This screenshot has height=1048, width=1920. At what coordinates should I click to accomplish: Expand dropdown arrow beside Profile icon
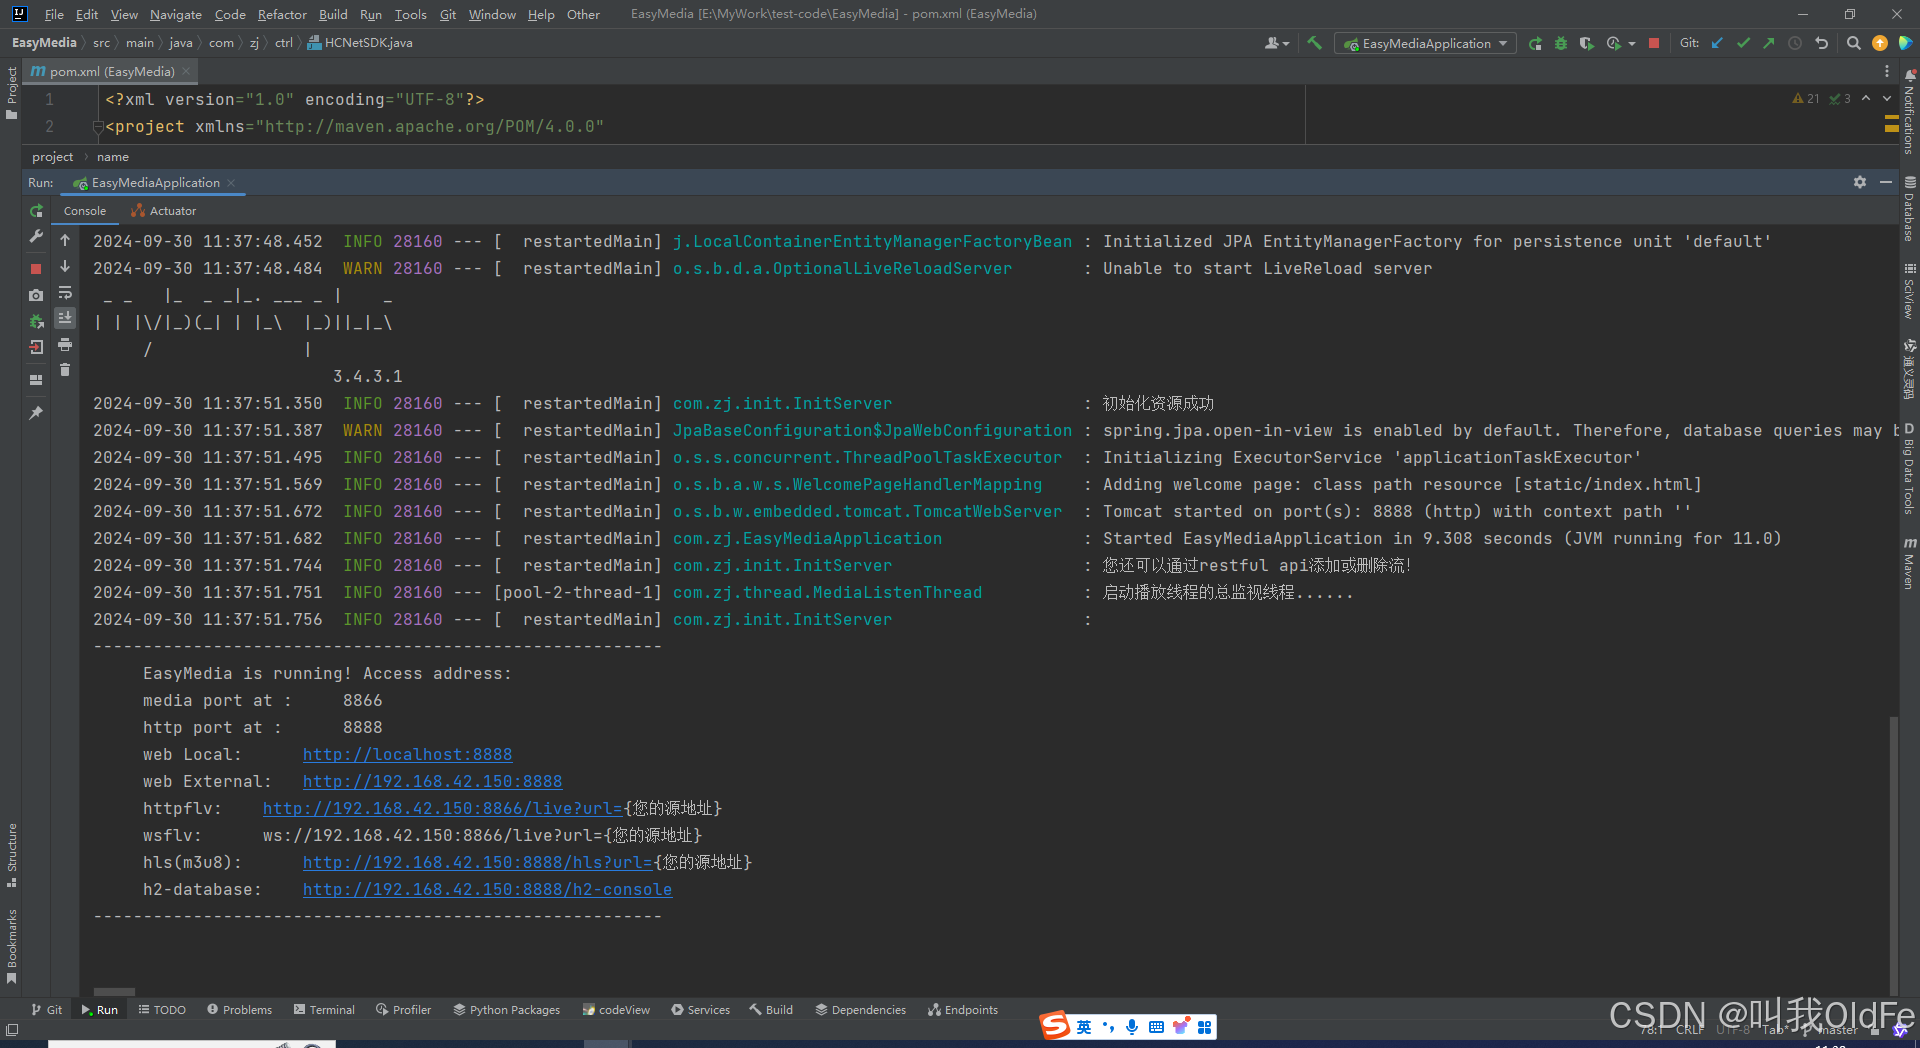[x=1632, y=43]
